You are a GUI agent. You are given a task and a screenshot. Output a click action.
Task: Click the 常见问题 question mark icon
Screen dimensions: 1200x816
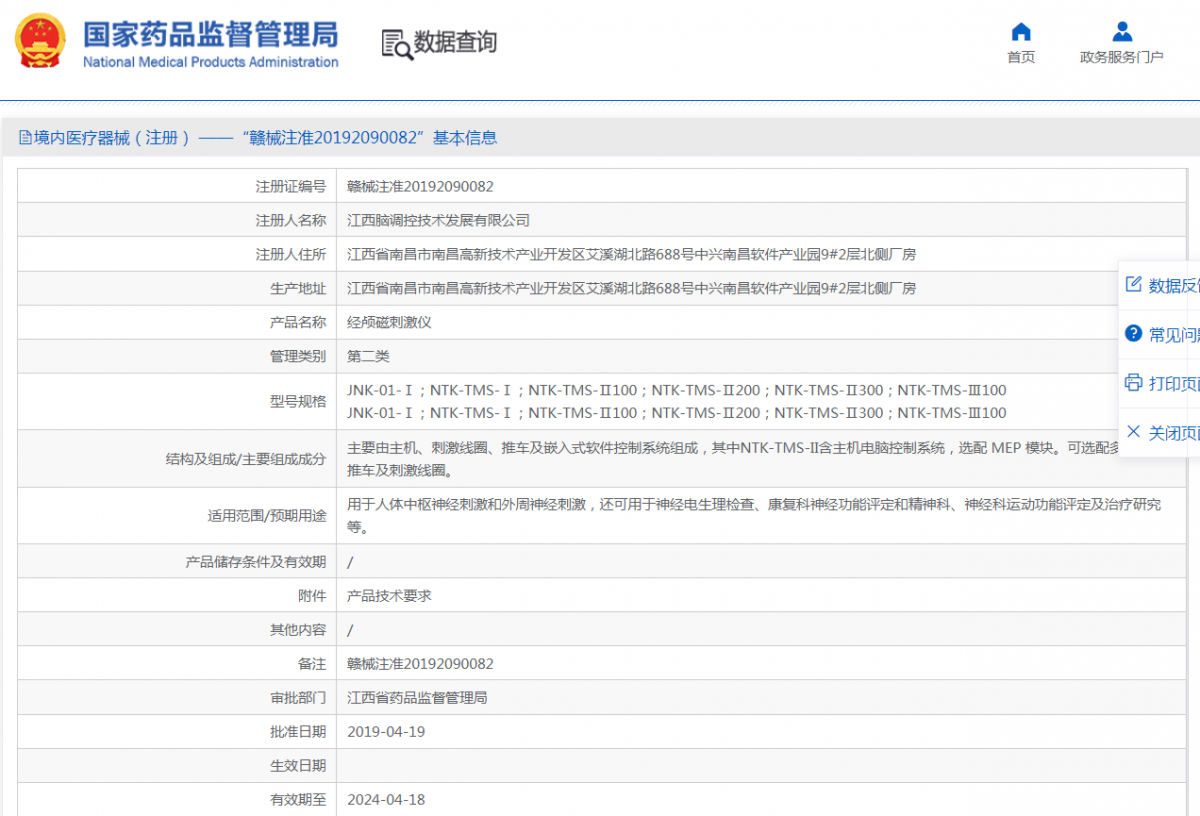(x=1133, y=333)
